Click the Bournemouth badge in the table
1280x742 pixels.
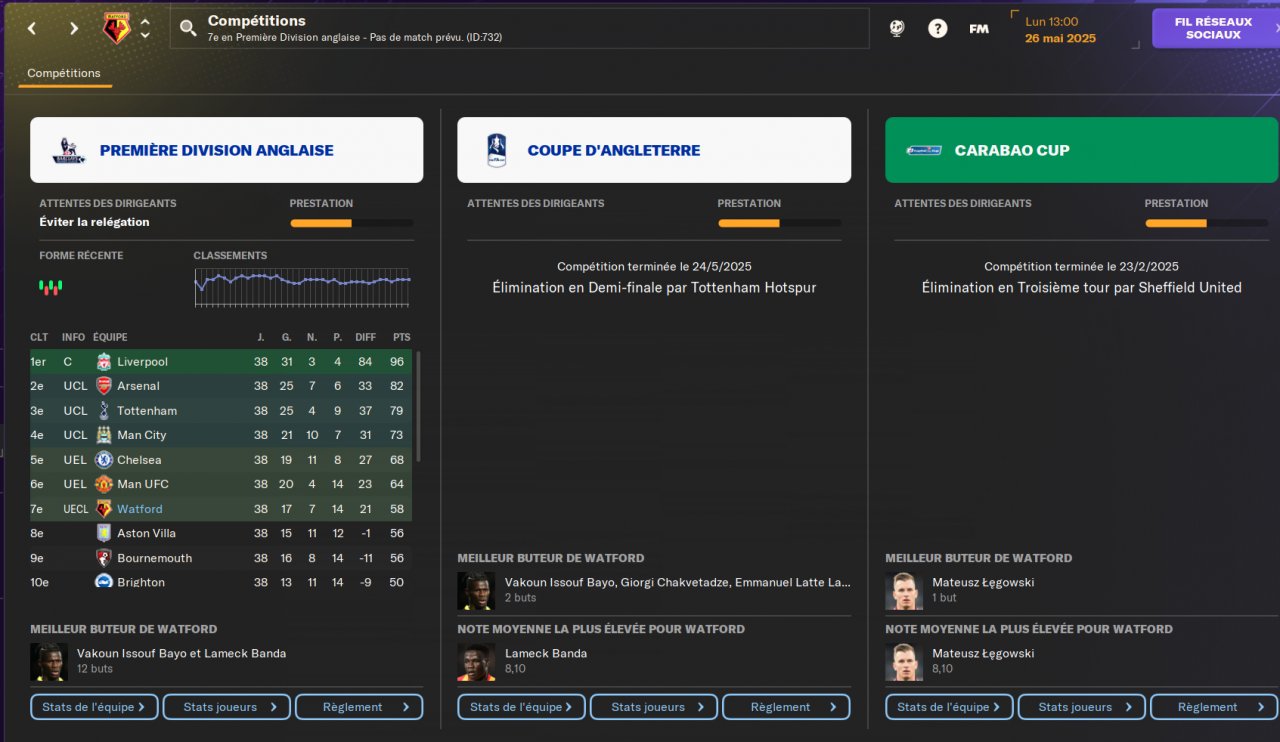point(103,558)
